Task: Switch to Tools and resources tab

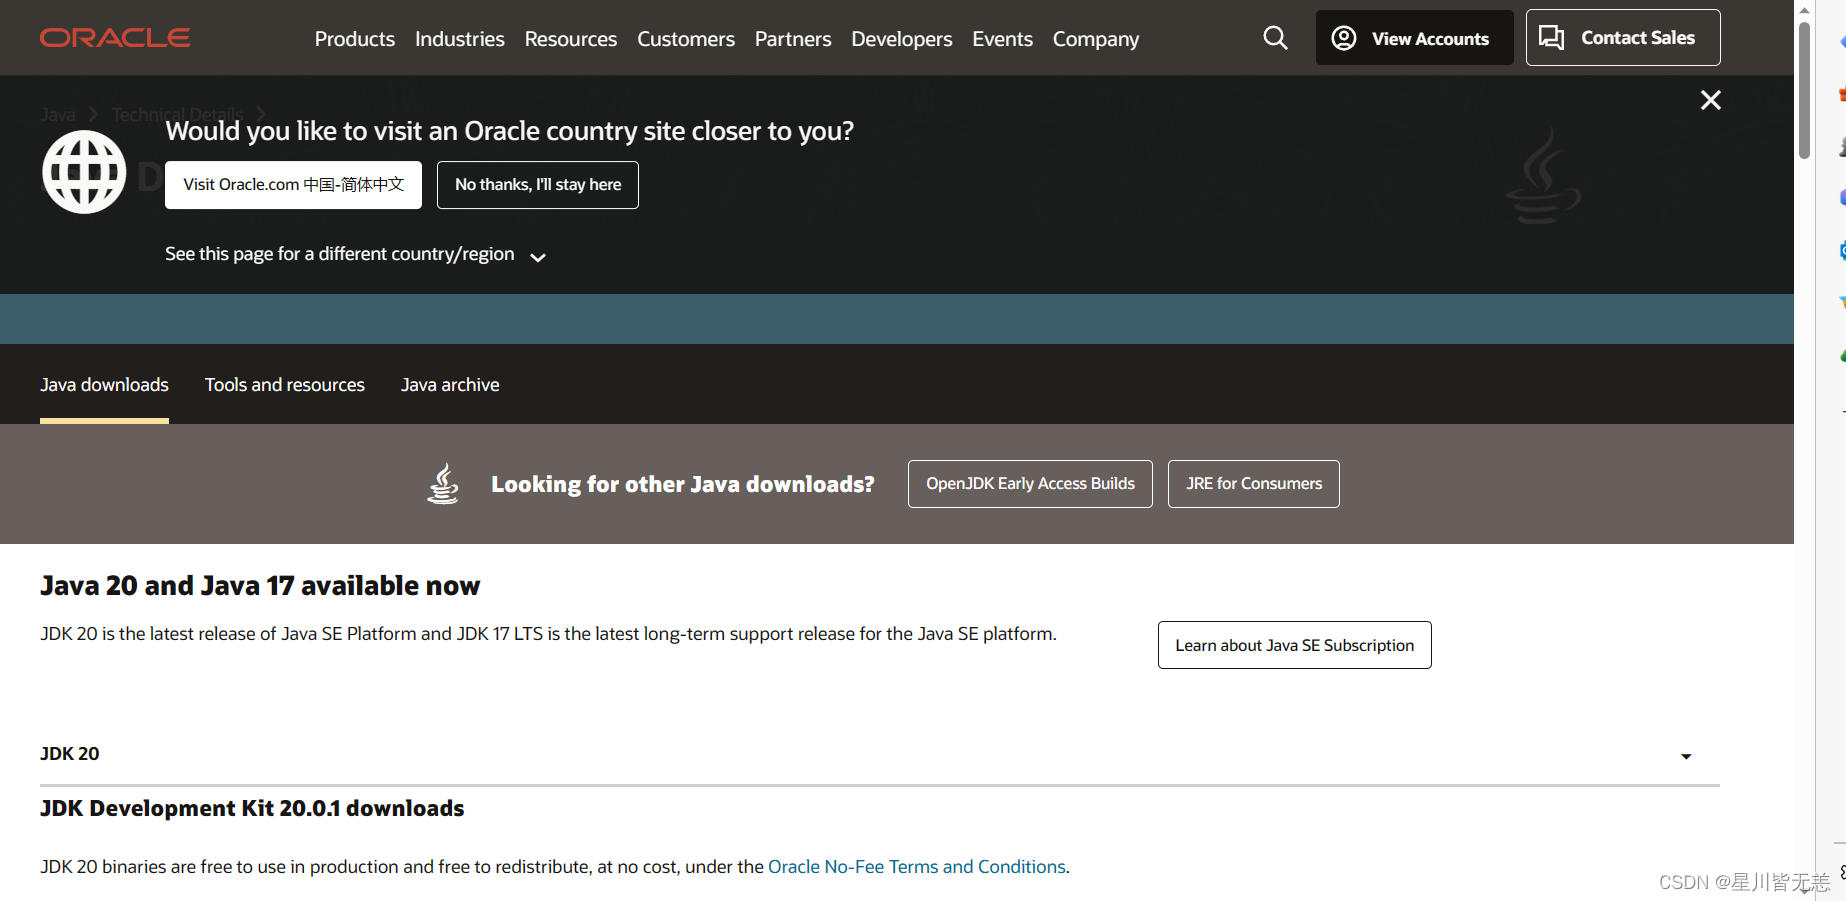Action: tap(285, 385)
